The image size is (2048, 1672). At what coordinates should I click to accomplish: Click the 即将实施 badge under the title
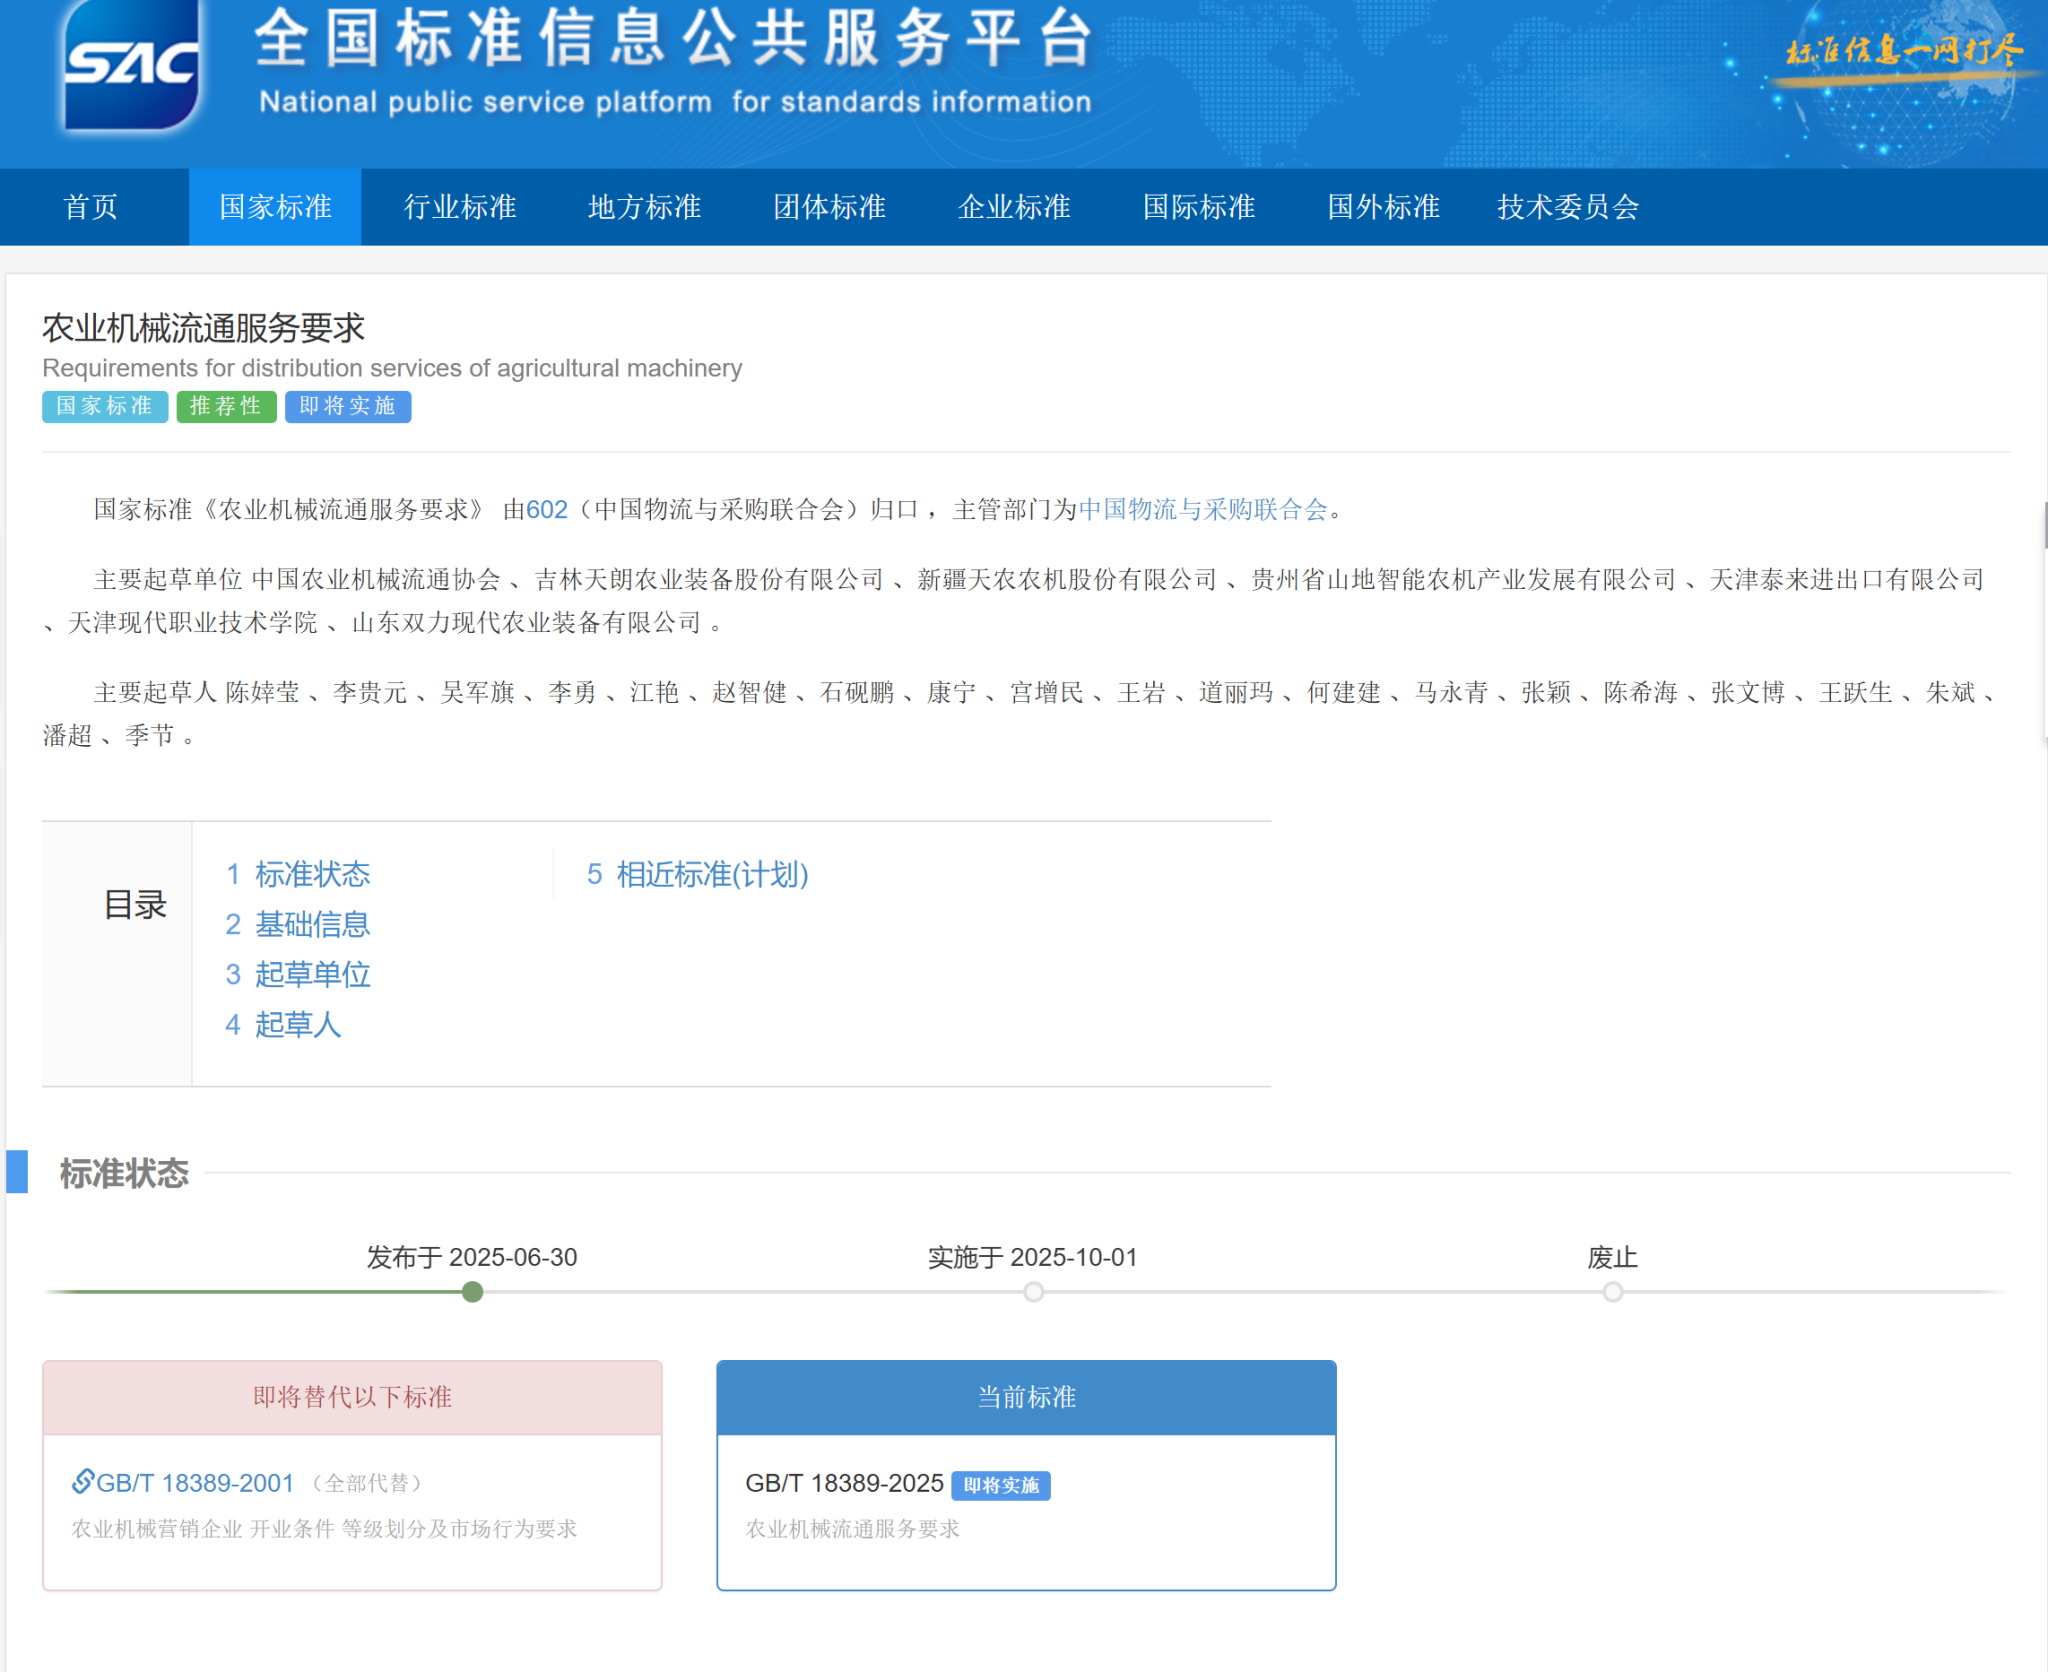click(347, 406)
